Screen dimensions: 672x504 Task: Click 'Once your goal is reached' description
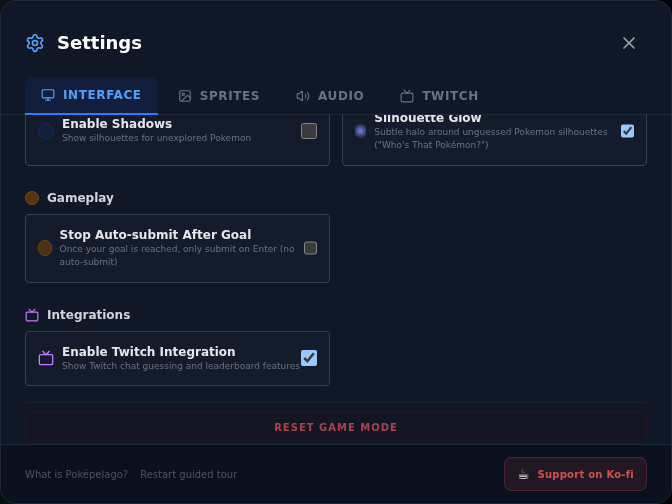(177, 255)
